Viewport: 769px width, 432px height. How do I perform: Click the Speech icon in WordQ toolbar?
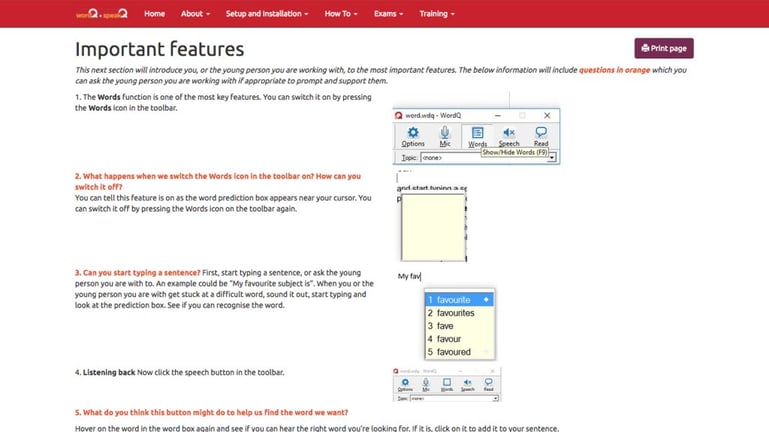pyautogui.click(x=509, y=136)
